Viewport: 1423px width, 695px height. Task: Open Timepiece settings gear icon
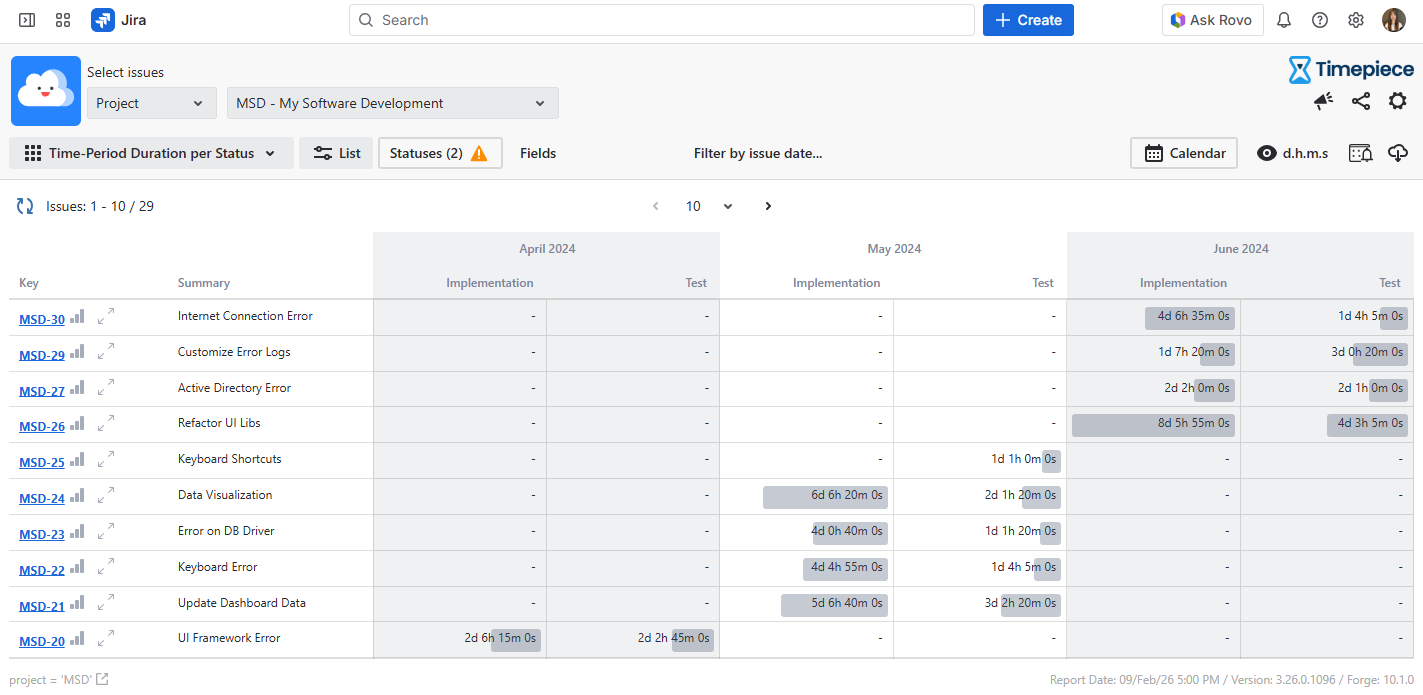[1397, 101]
